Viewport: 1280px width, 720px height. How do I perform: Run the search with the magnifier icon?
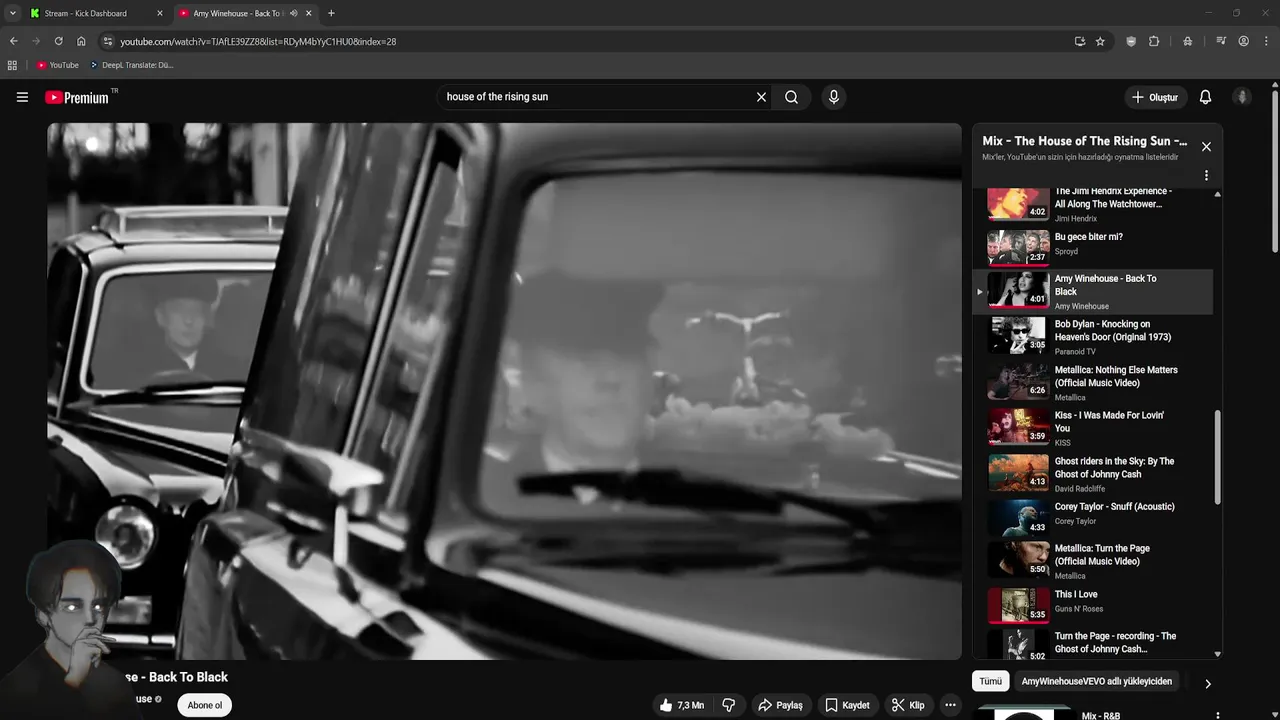pos(791,97)
